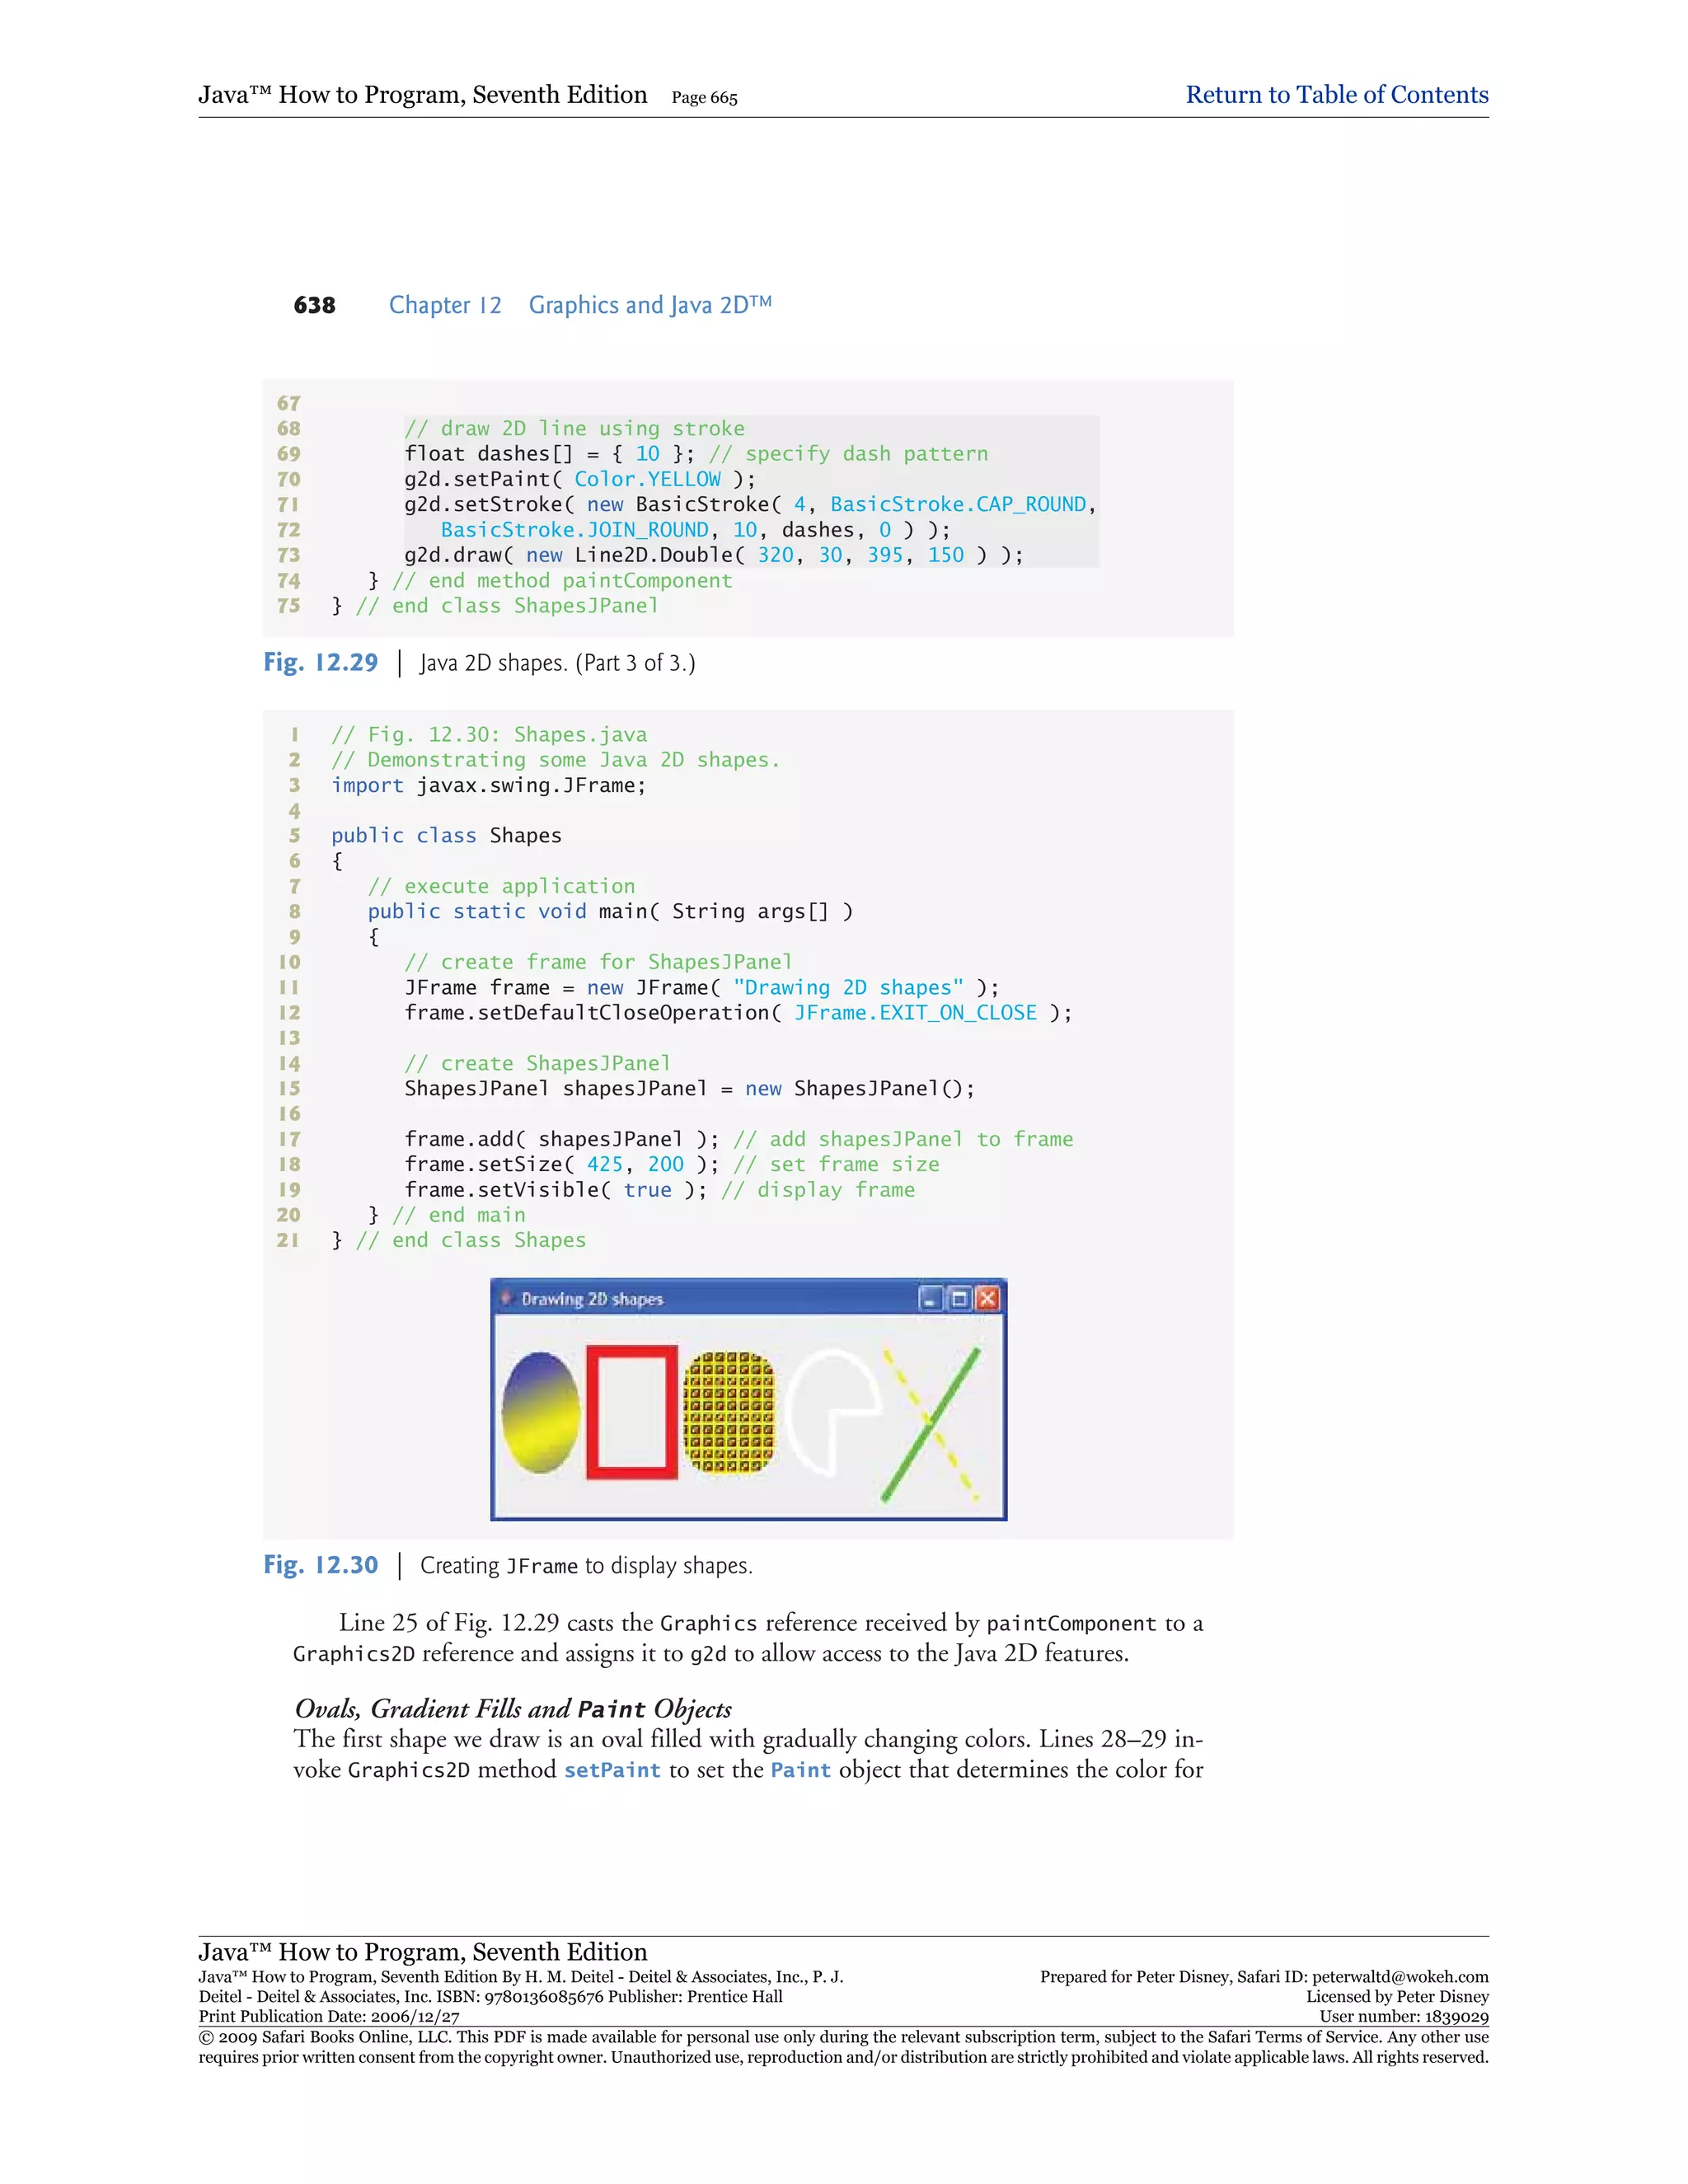1688x2184 pixels.
Task: Click the page number 638
Action: (x=314, y=305)
